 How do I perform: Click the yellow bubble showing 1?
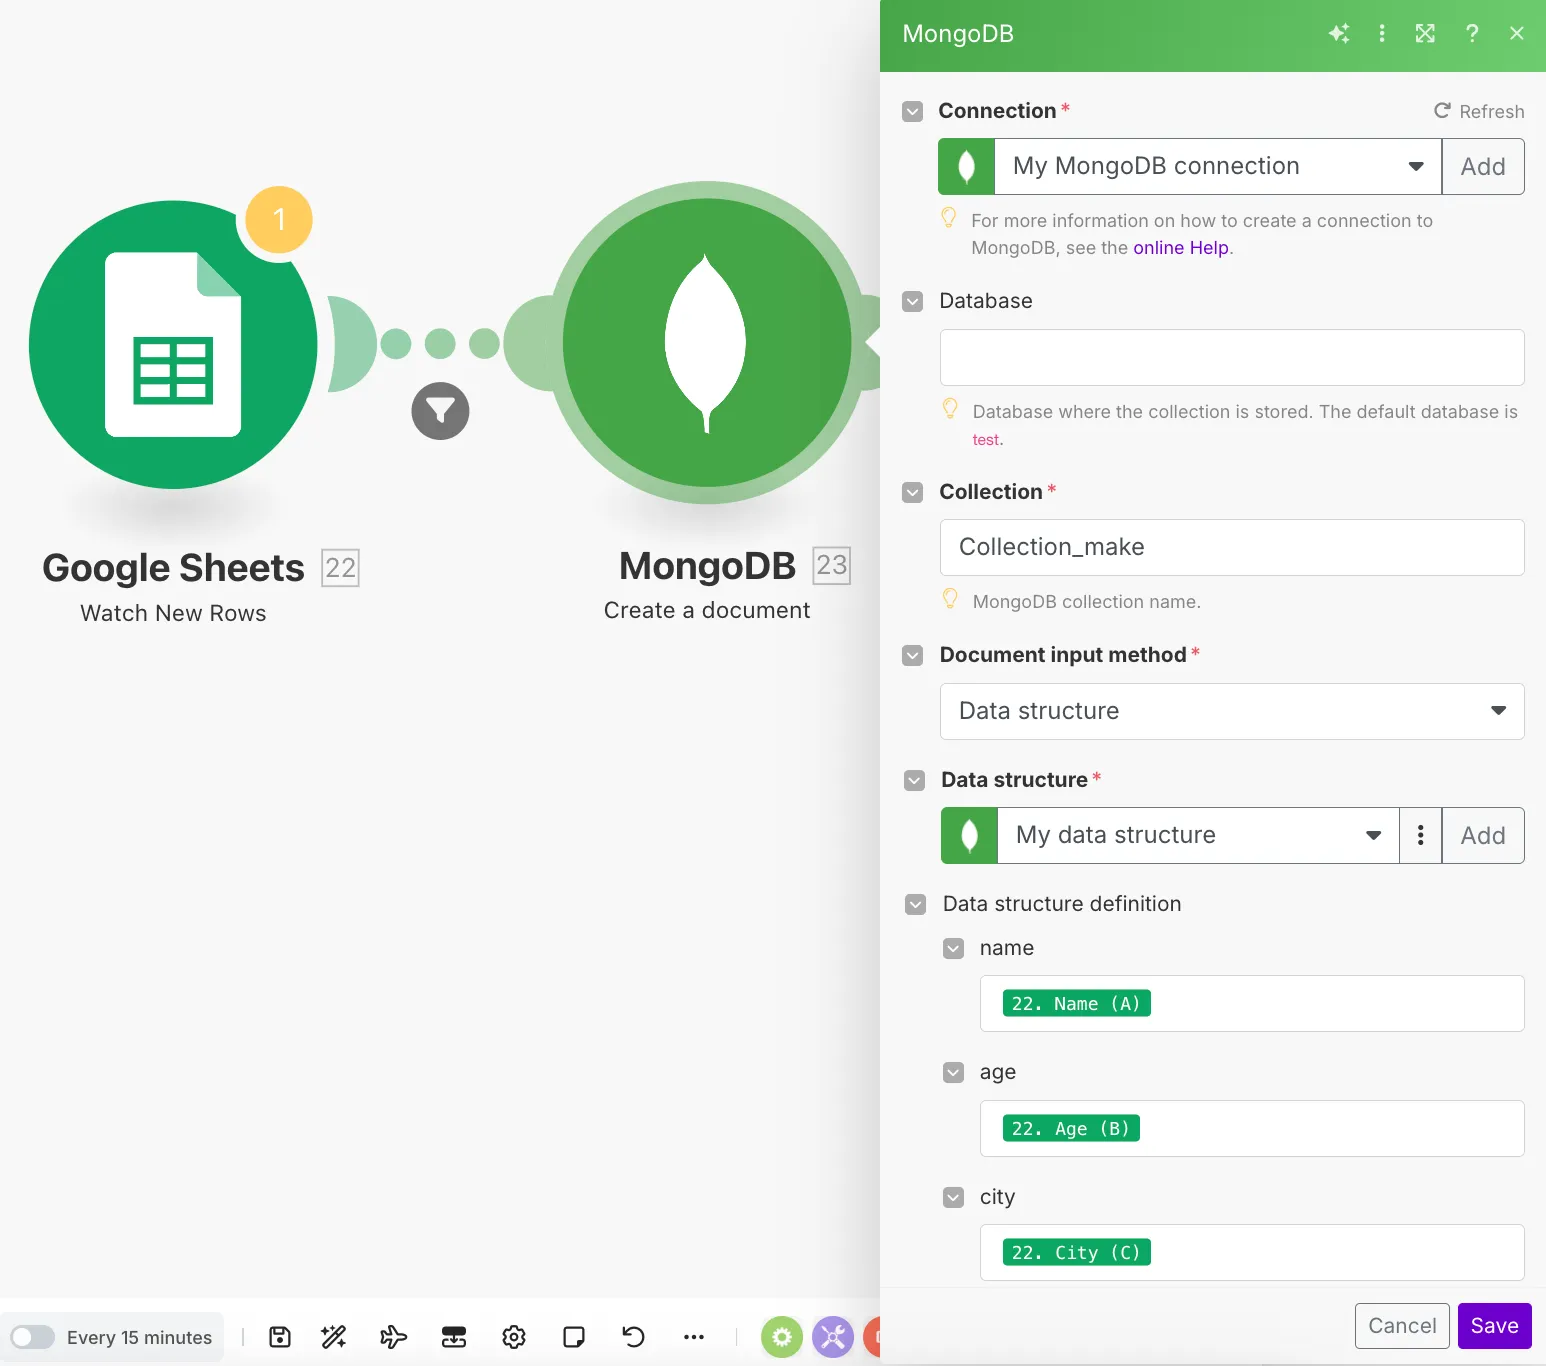[279, 220]
